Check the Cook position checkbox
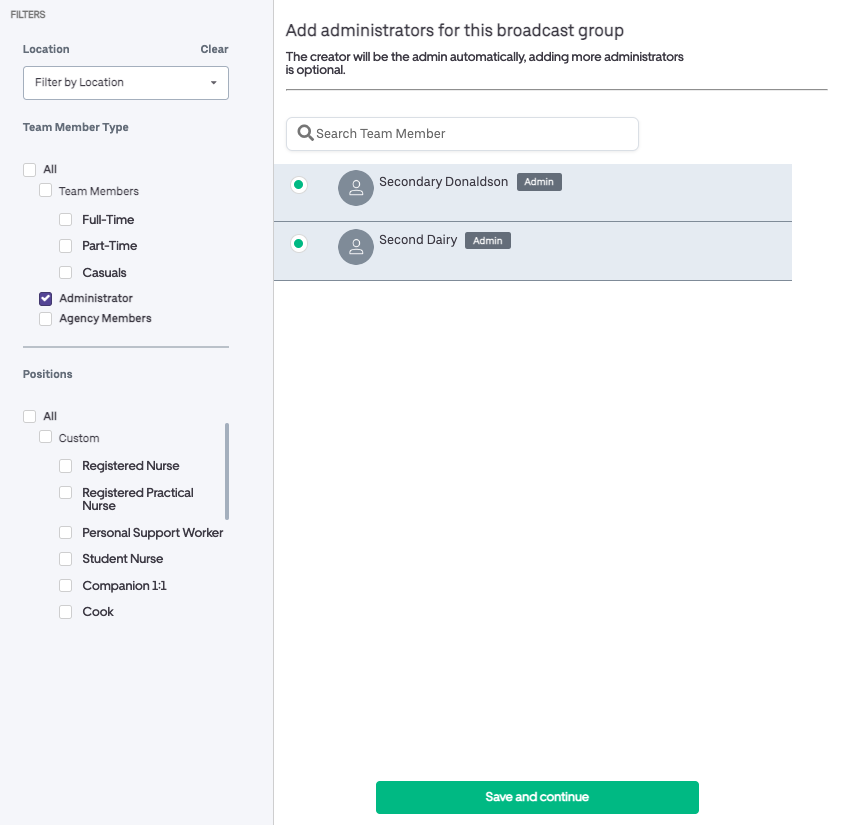Viewport: 842px width, 825px height. pos(66,612)
